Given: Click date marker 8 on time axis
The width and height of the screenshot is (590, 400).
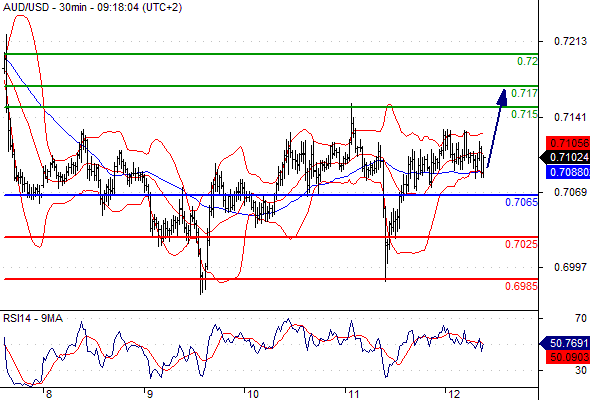Looking at the screenshot, I should 49,394.
